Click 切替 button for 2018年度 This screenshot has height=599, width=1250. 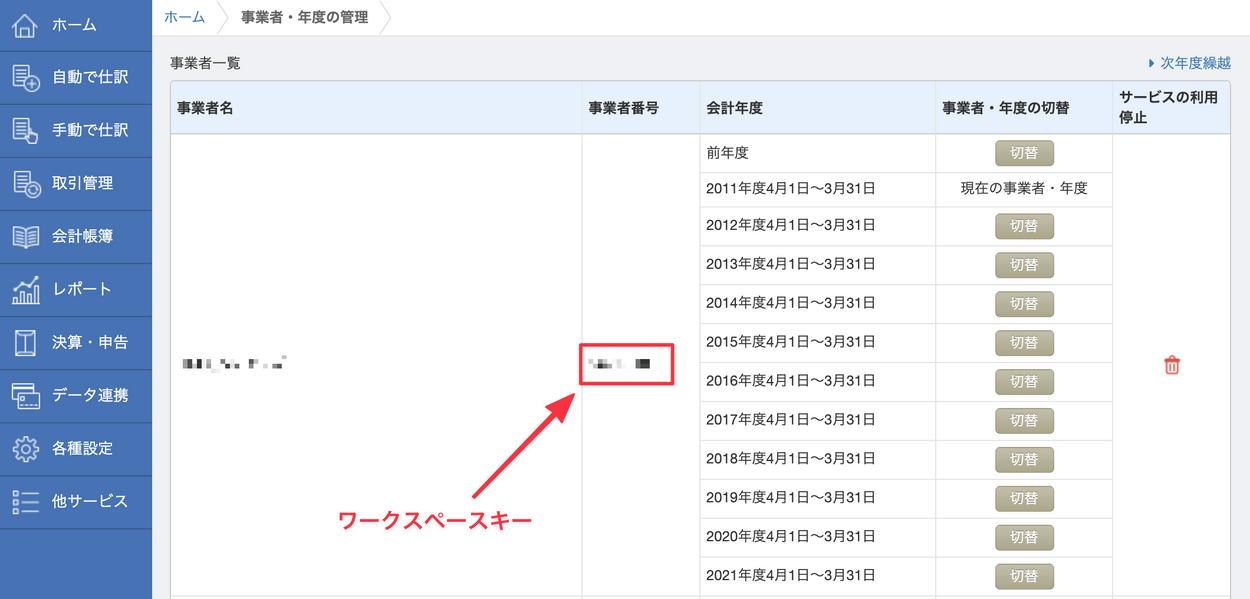[x=1024, y=460]
